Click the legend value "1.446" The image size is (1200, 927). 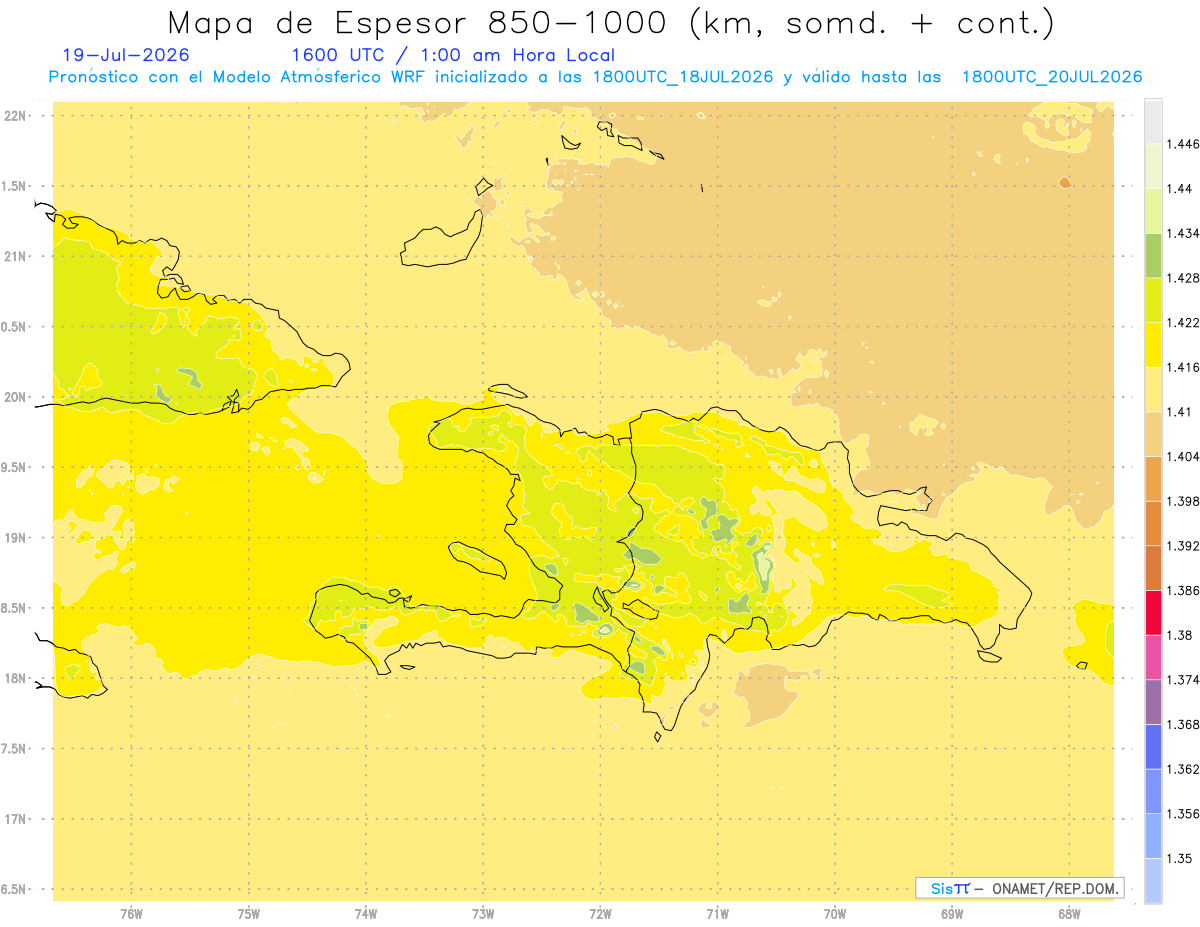click(1183, 144)
